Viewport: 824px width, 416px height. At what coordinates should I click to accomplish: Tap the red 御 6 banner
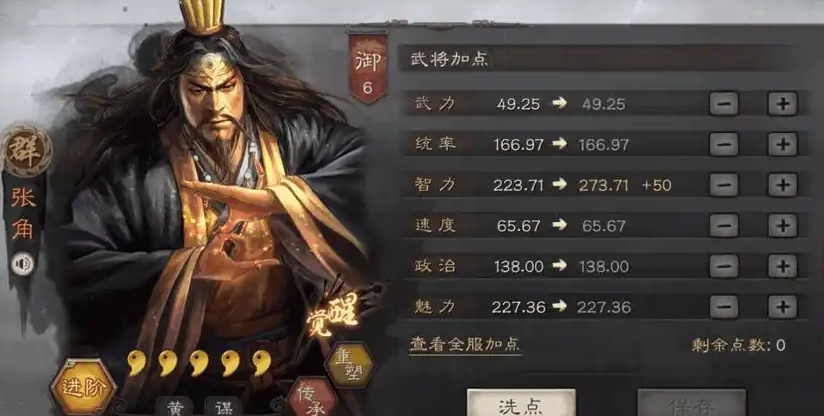(x=367, y=68)
